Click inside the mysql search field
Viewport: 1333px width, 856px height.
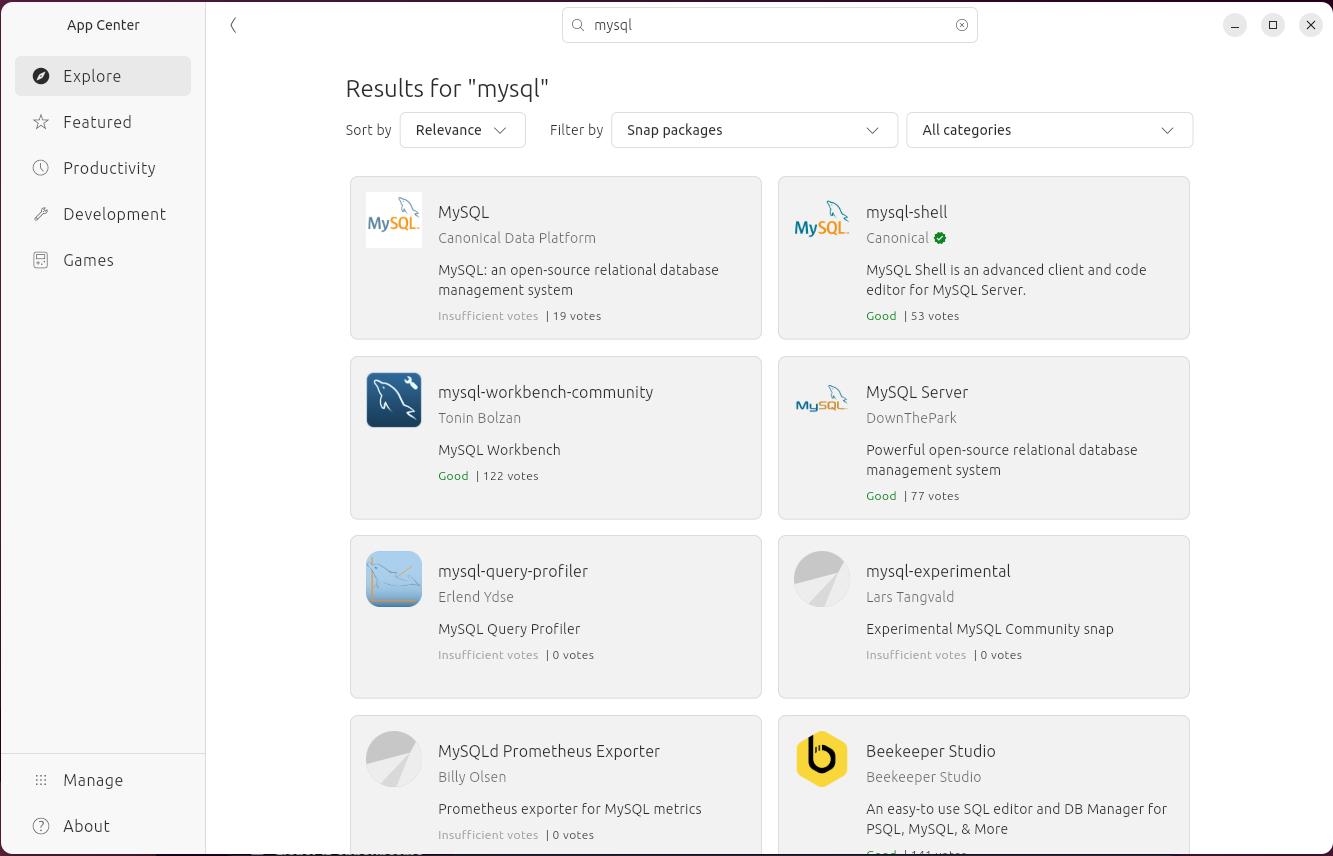point(770,25)
